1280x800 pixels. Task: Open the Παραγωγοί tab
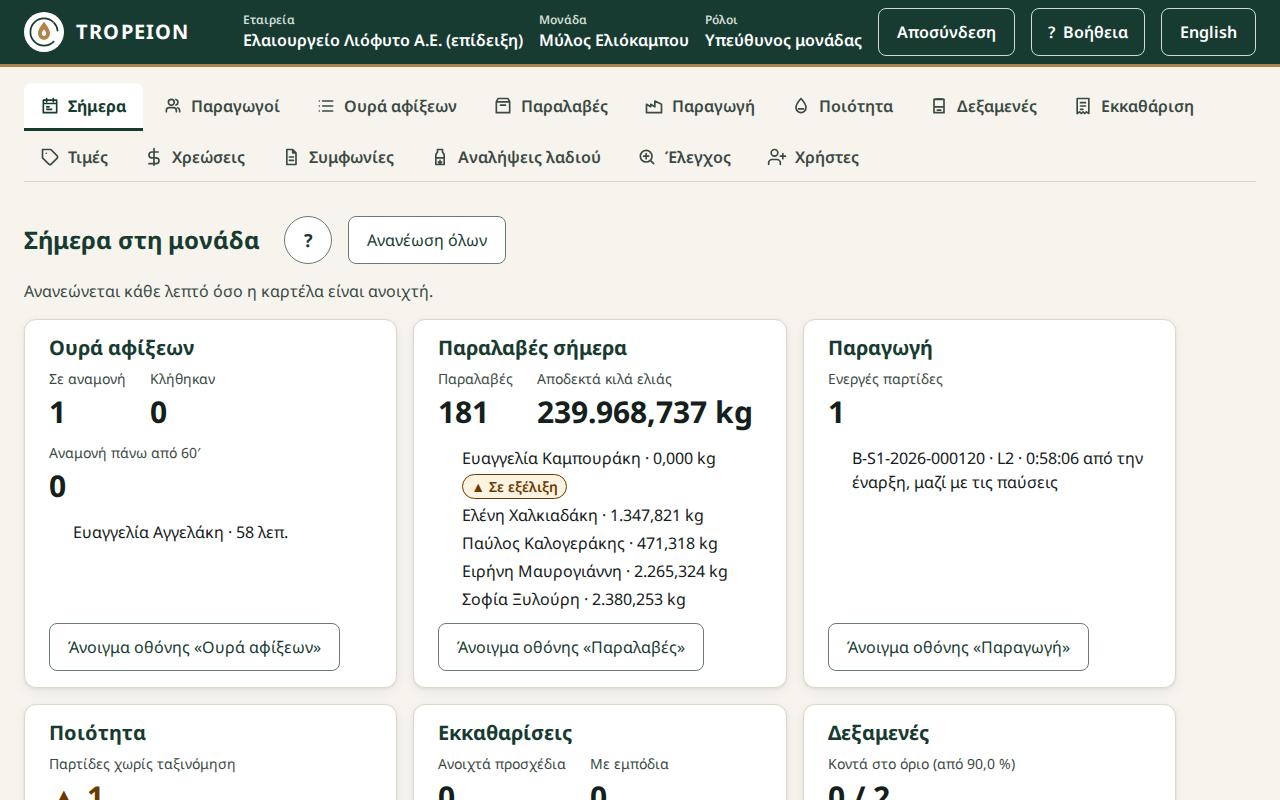coord(222,106)
